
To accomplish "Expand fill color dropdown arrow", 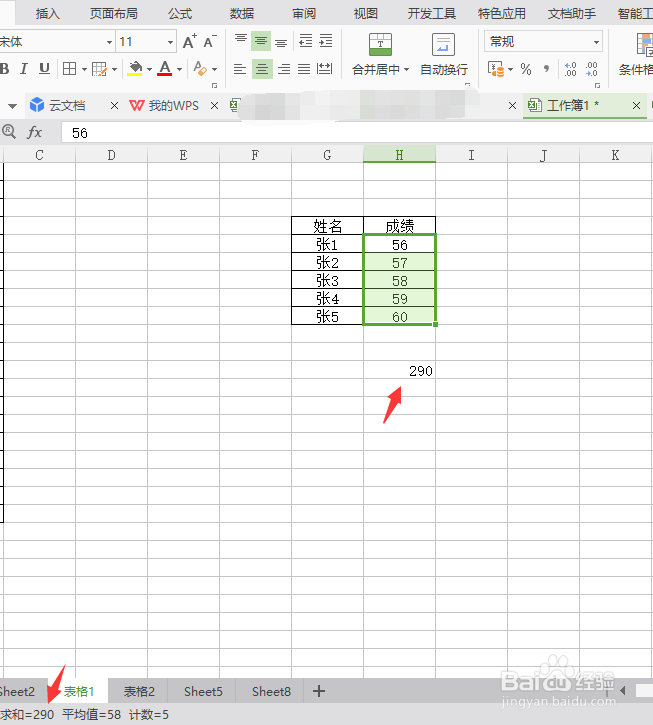I will (x=149, y=69).
